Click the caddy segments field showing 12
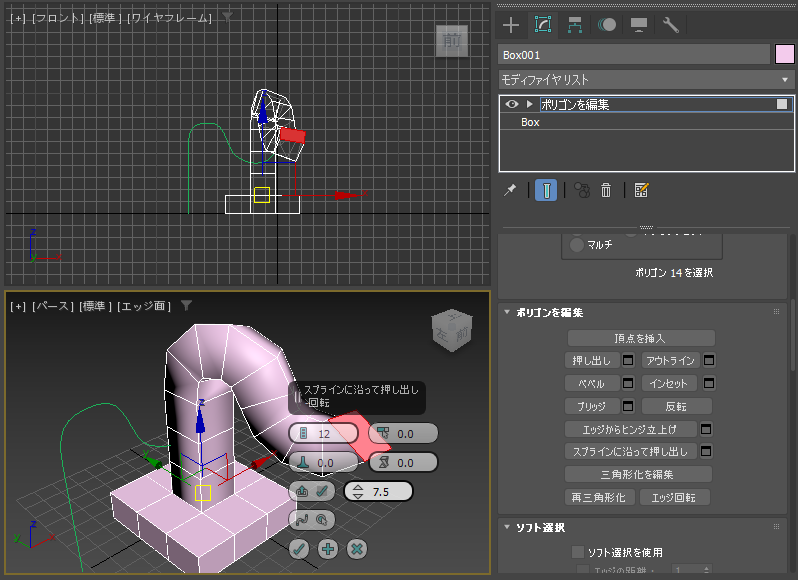Screen dimensions: 798x580 (x=324, y=433)
